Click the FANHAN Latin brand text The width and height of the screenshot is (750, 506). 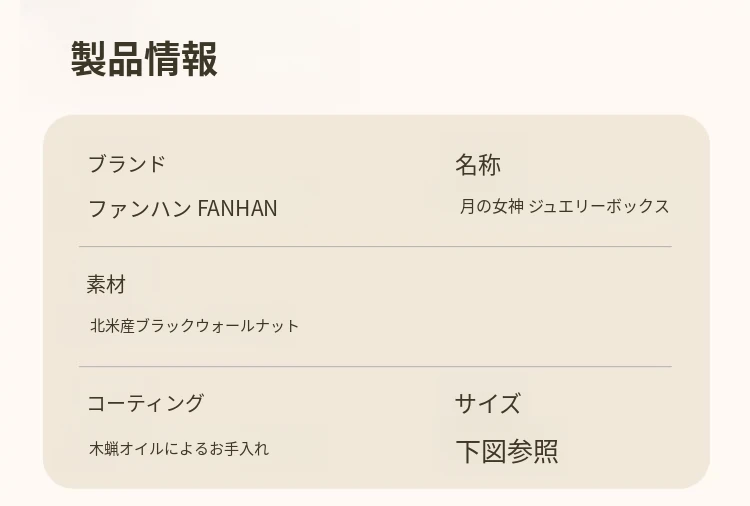click(237, 209)
